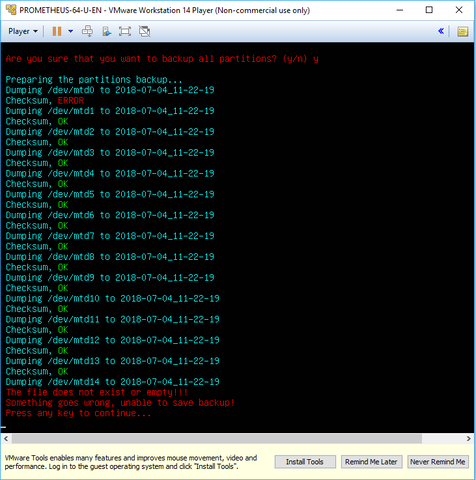Click 'Dumping /dev/mtd10' line
The width and height of the screenshot is (476, 480).
click(113, 298)
